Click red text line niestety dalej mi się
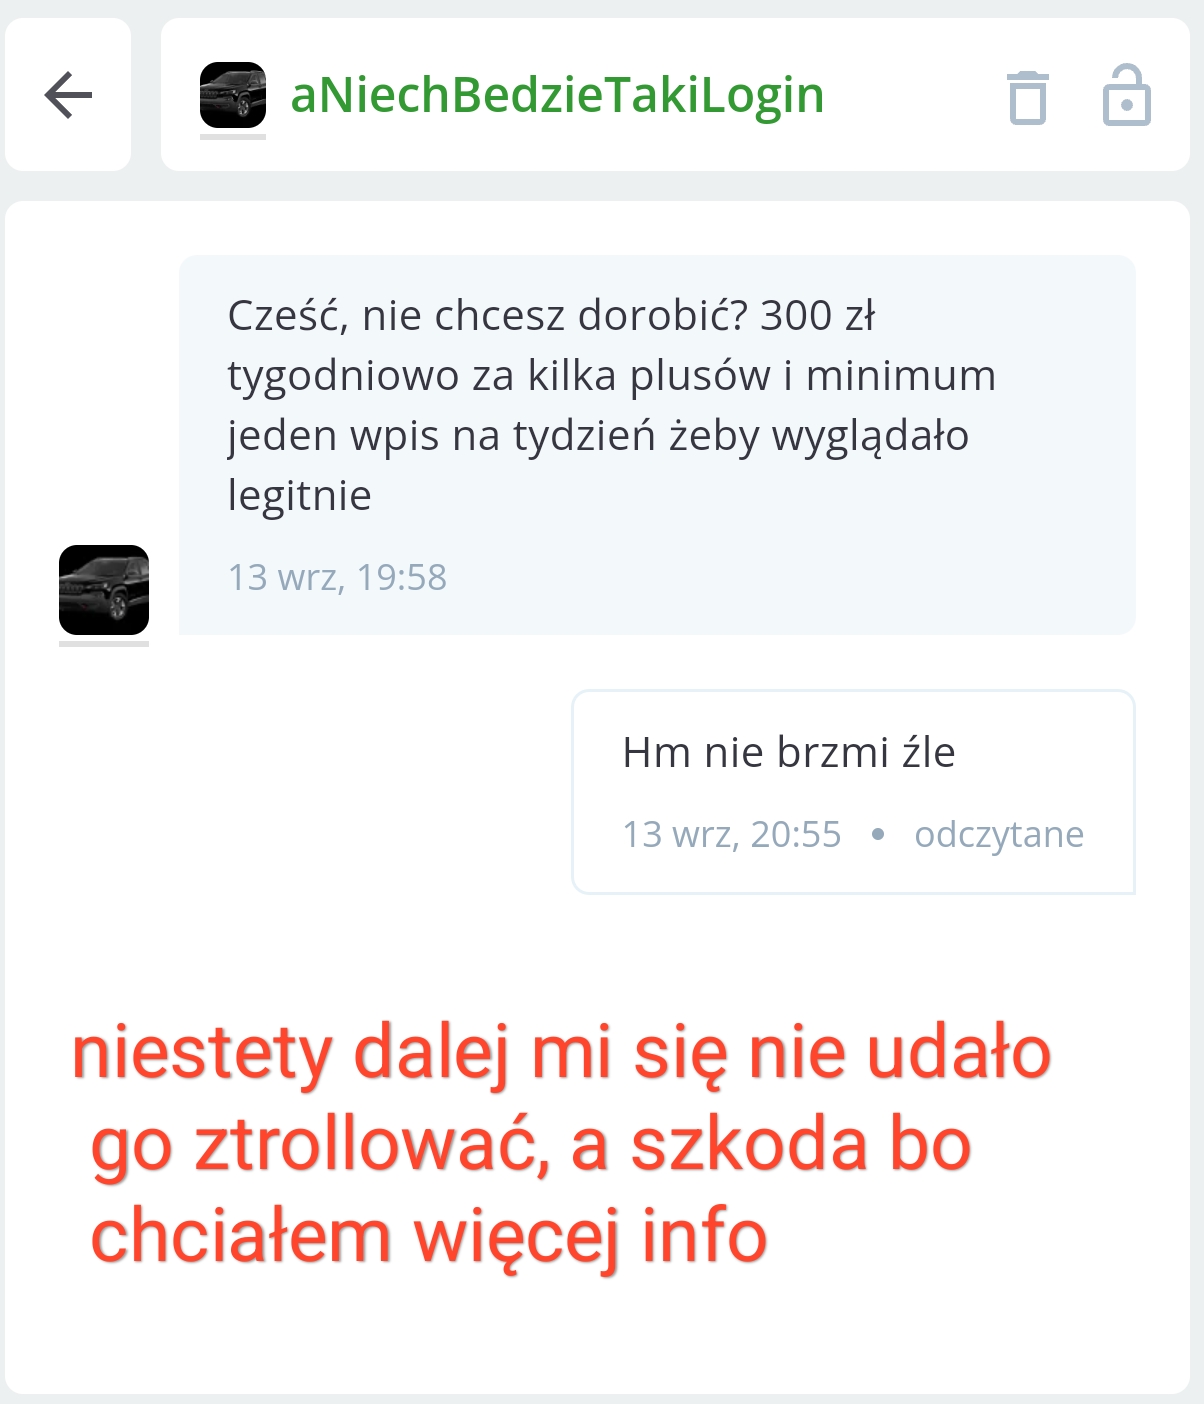The height and width of the screenshot is (1404, 1204). click(x=561, y=1054)
